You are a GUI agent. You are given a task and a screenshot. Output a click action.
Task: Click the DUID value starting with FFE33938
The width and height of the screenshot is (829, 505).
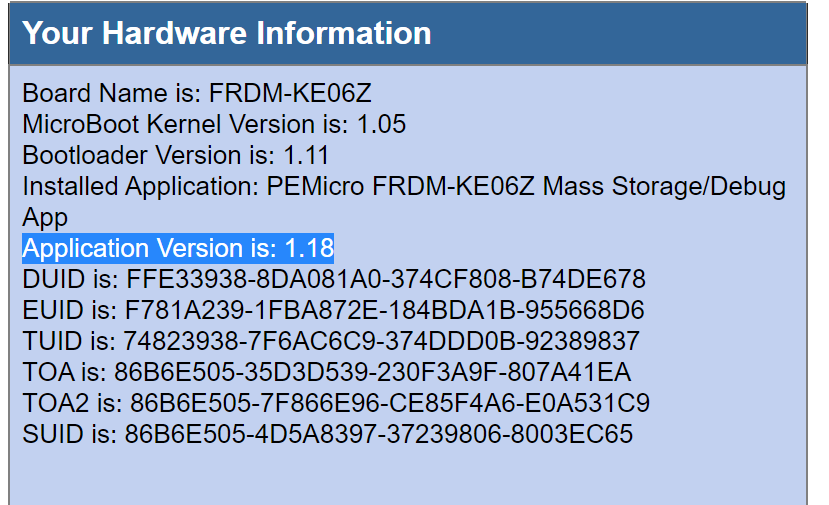pyautogui.click(x=386, y=279)
